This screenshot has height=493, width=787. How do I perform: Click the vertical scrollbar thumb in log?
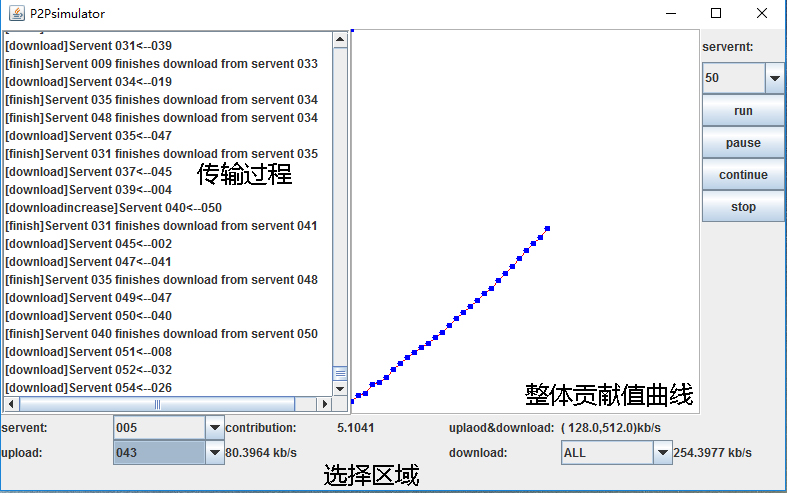[x=340, y=373]
